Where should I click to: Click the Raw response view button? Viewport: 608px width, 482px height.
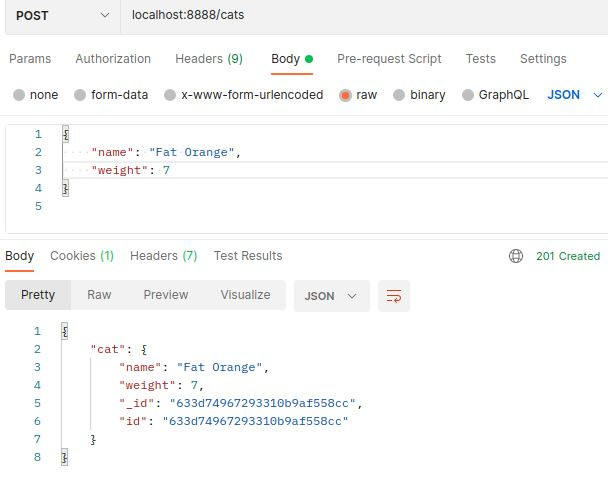99,295
